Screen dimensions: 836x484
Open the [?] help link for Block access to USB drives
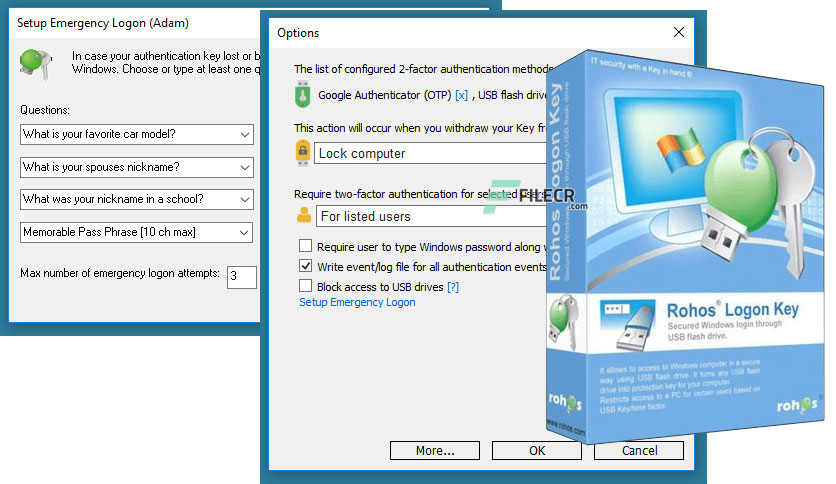point(453,287)
